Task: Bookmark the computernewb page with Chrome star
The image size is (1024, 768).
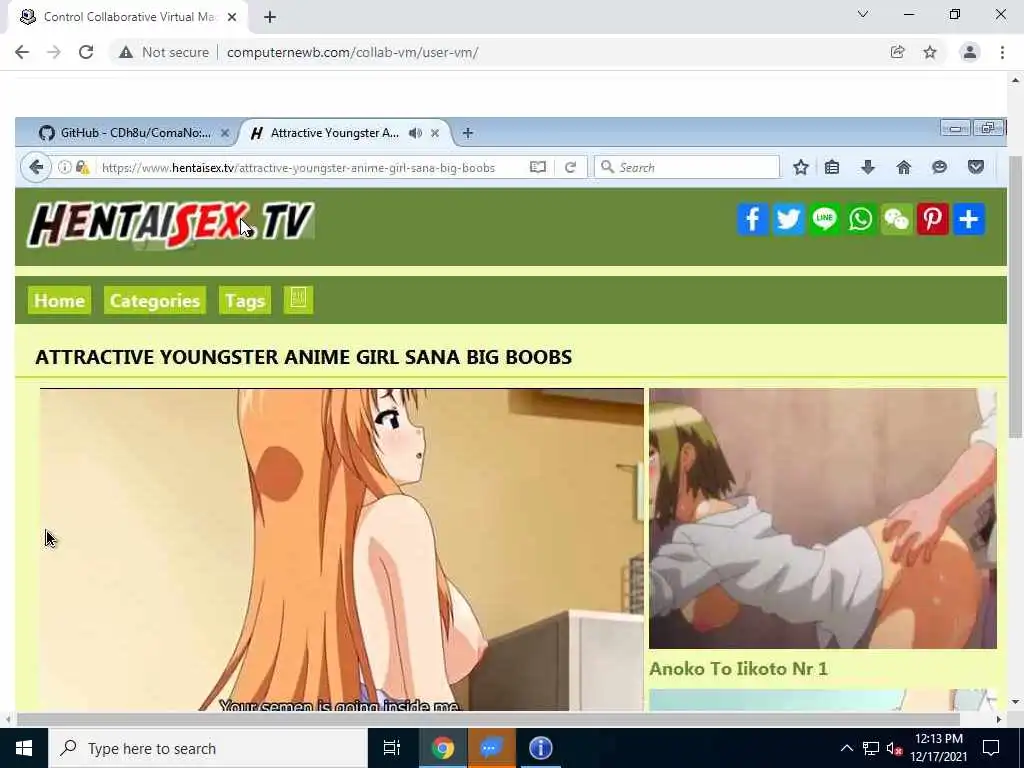Action: [930, 52]
